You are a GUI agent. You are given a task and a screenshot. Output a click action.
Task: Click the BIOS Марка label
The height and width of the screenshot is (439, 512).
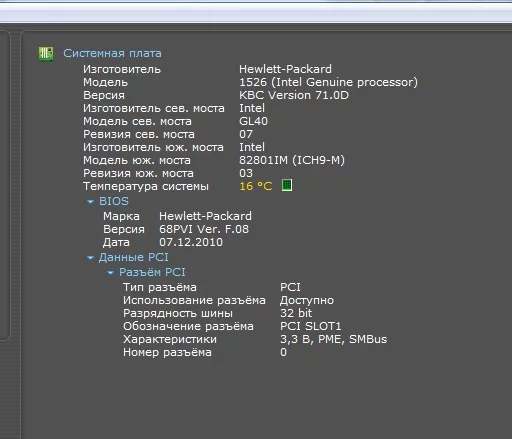(121, 216)
